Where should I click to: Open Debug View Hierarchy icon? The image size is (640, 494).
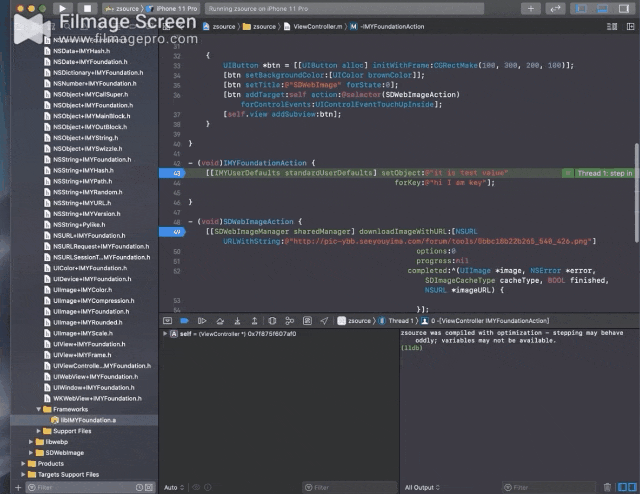[x=272, y=320]
